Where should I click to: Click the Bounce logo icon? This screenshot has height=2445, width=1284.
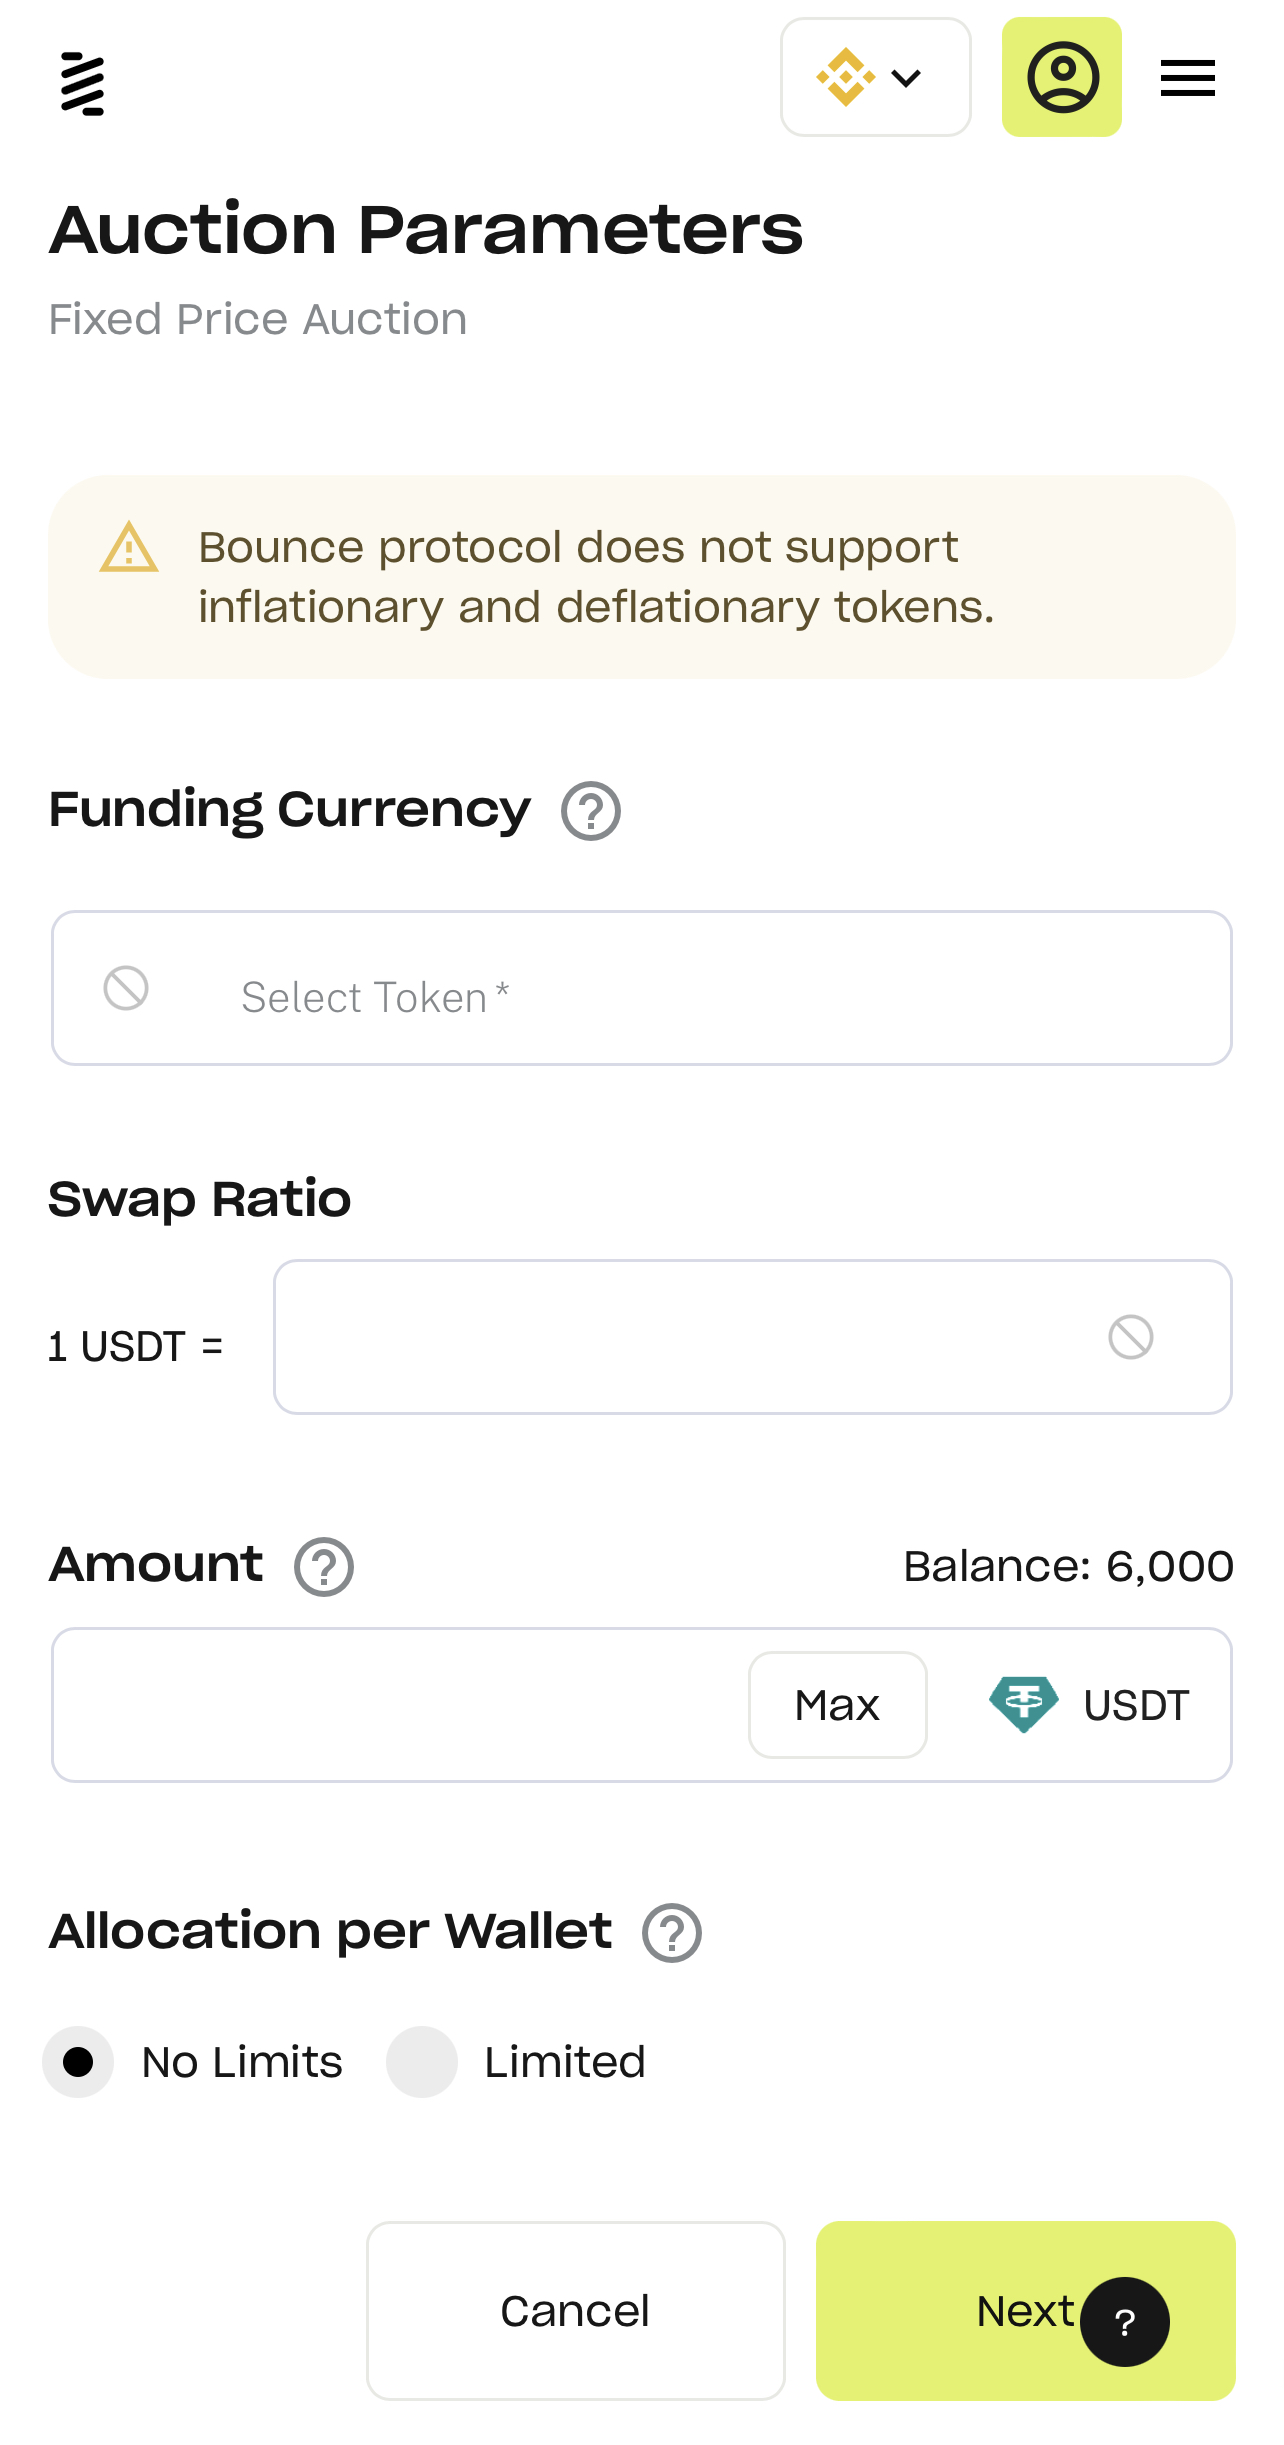pos(82,83)
